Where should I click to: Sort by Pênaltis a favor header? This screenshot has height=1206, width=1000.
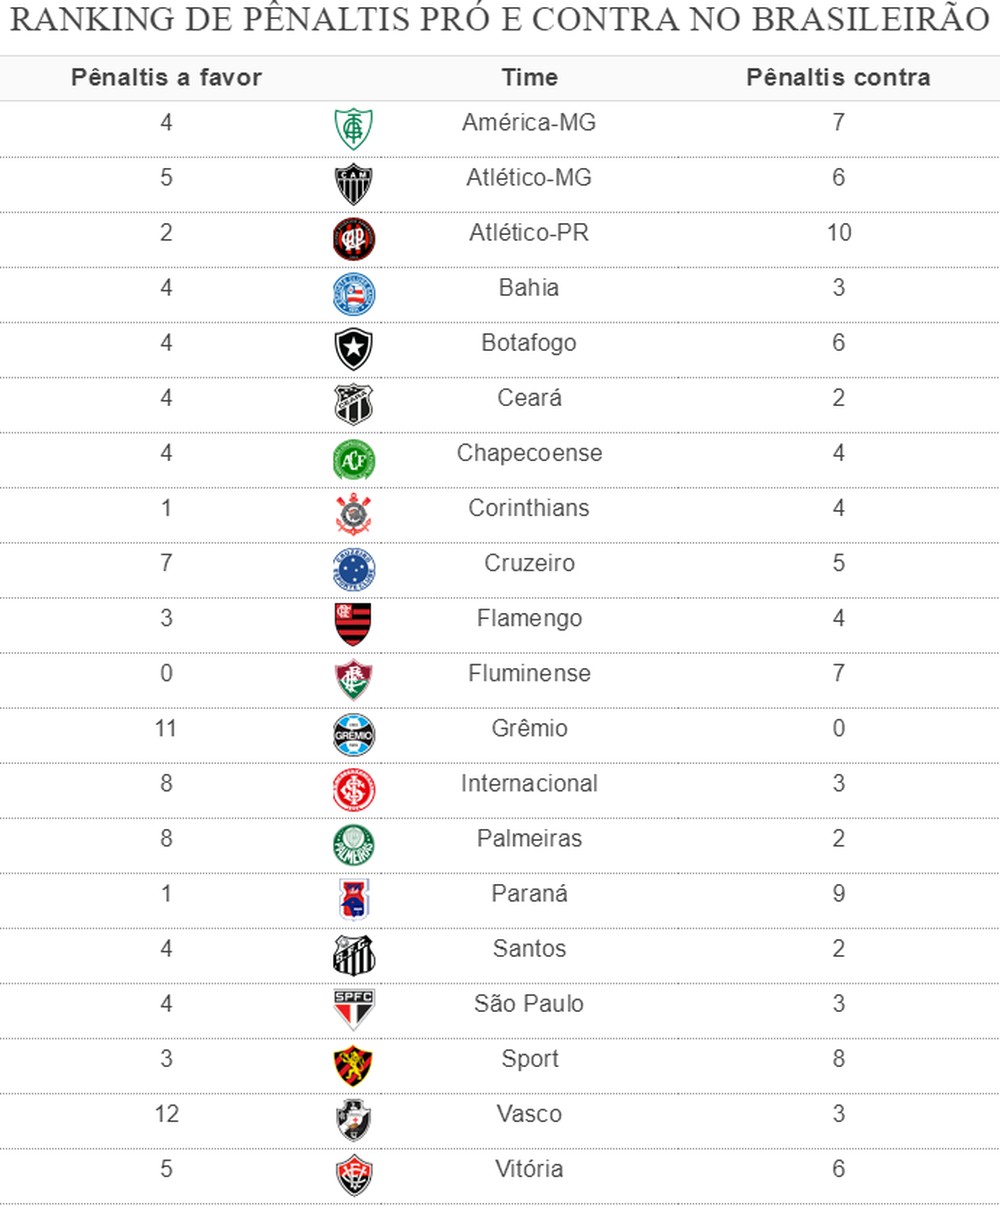166,78
